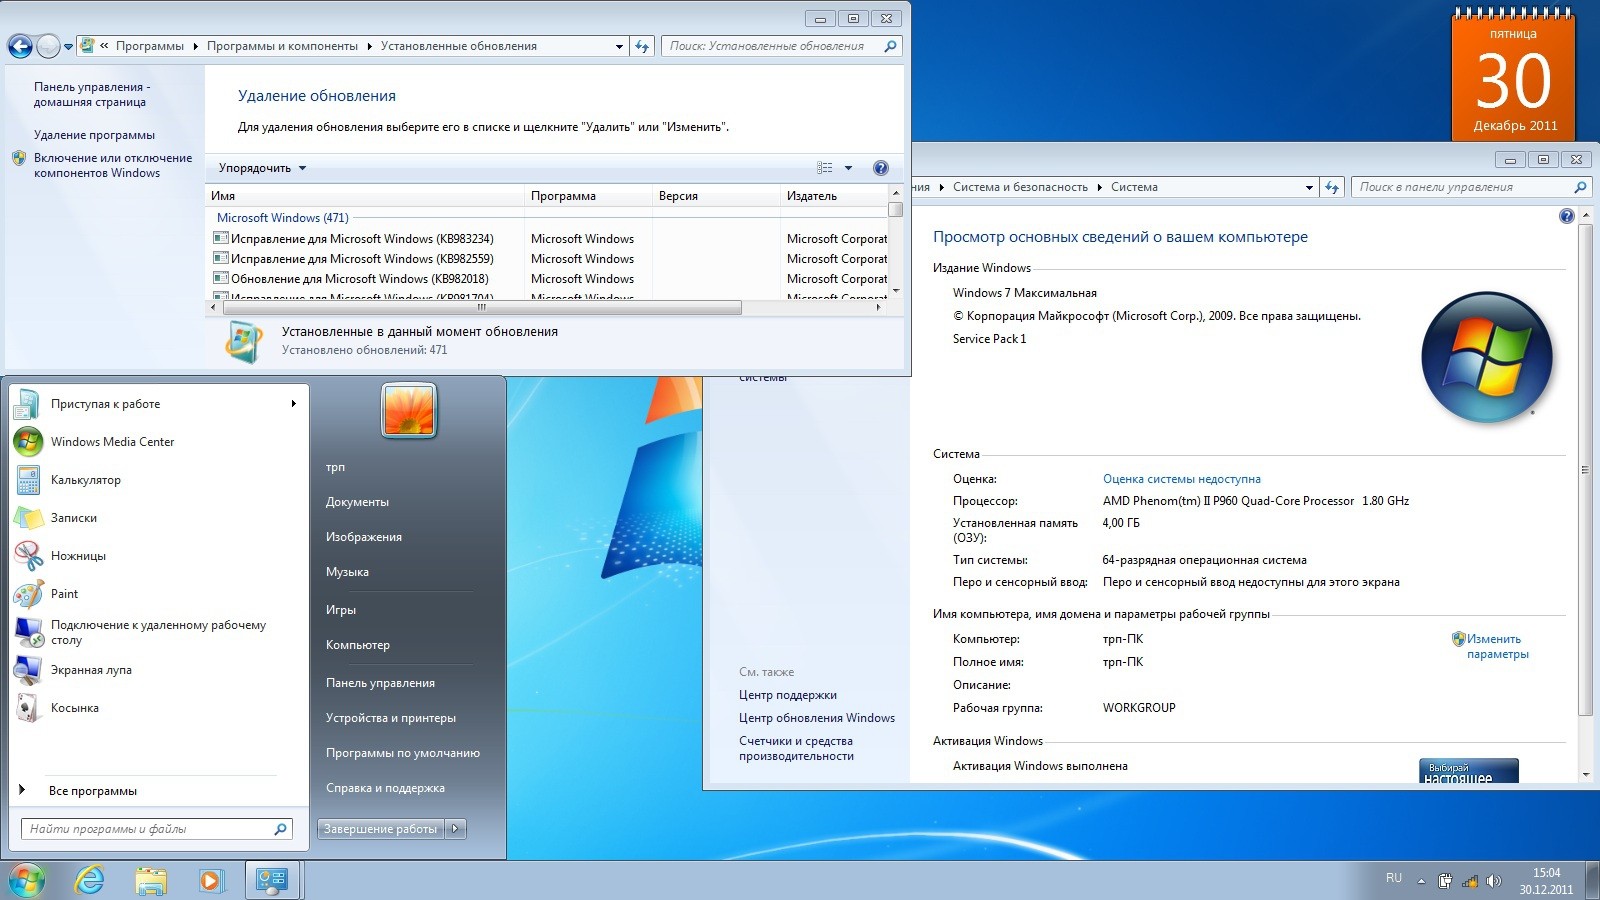Open Музыка in the Start menu
1600x900 pixels.
(x=347, y=572)
